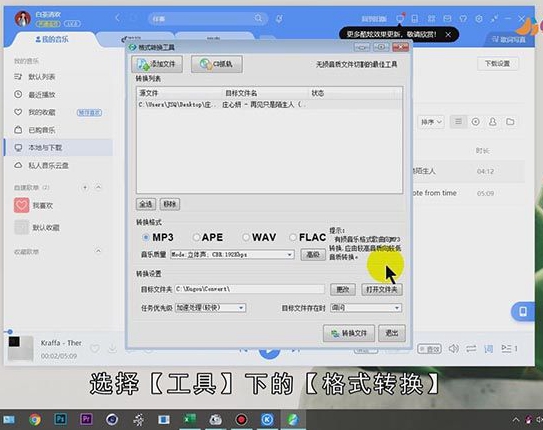The height and width of the screenshot is (430, 543).
Task: Open Chrome from the taskbar
Action: (35, 420)
